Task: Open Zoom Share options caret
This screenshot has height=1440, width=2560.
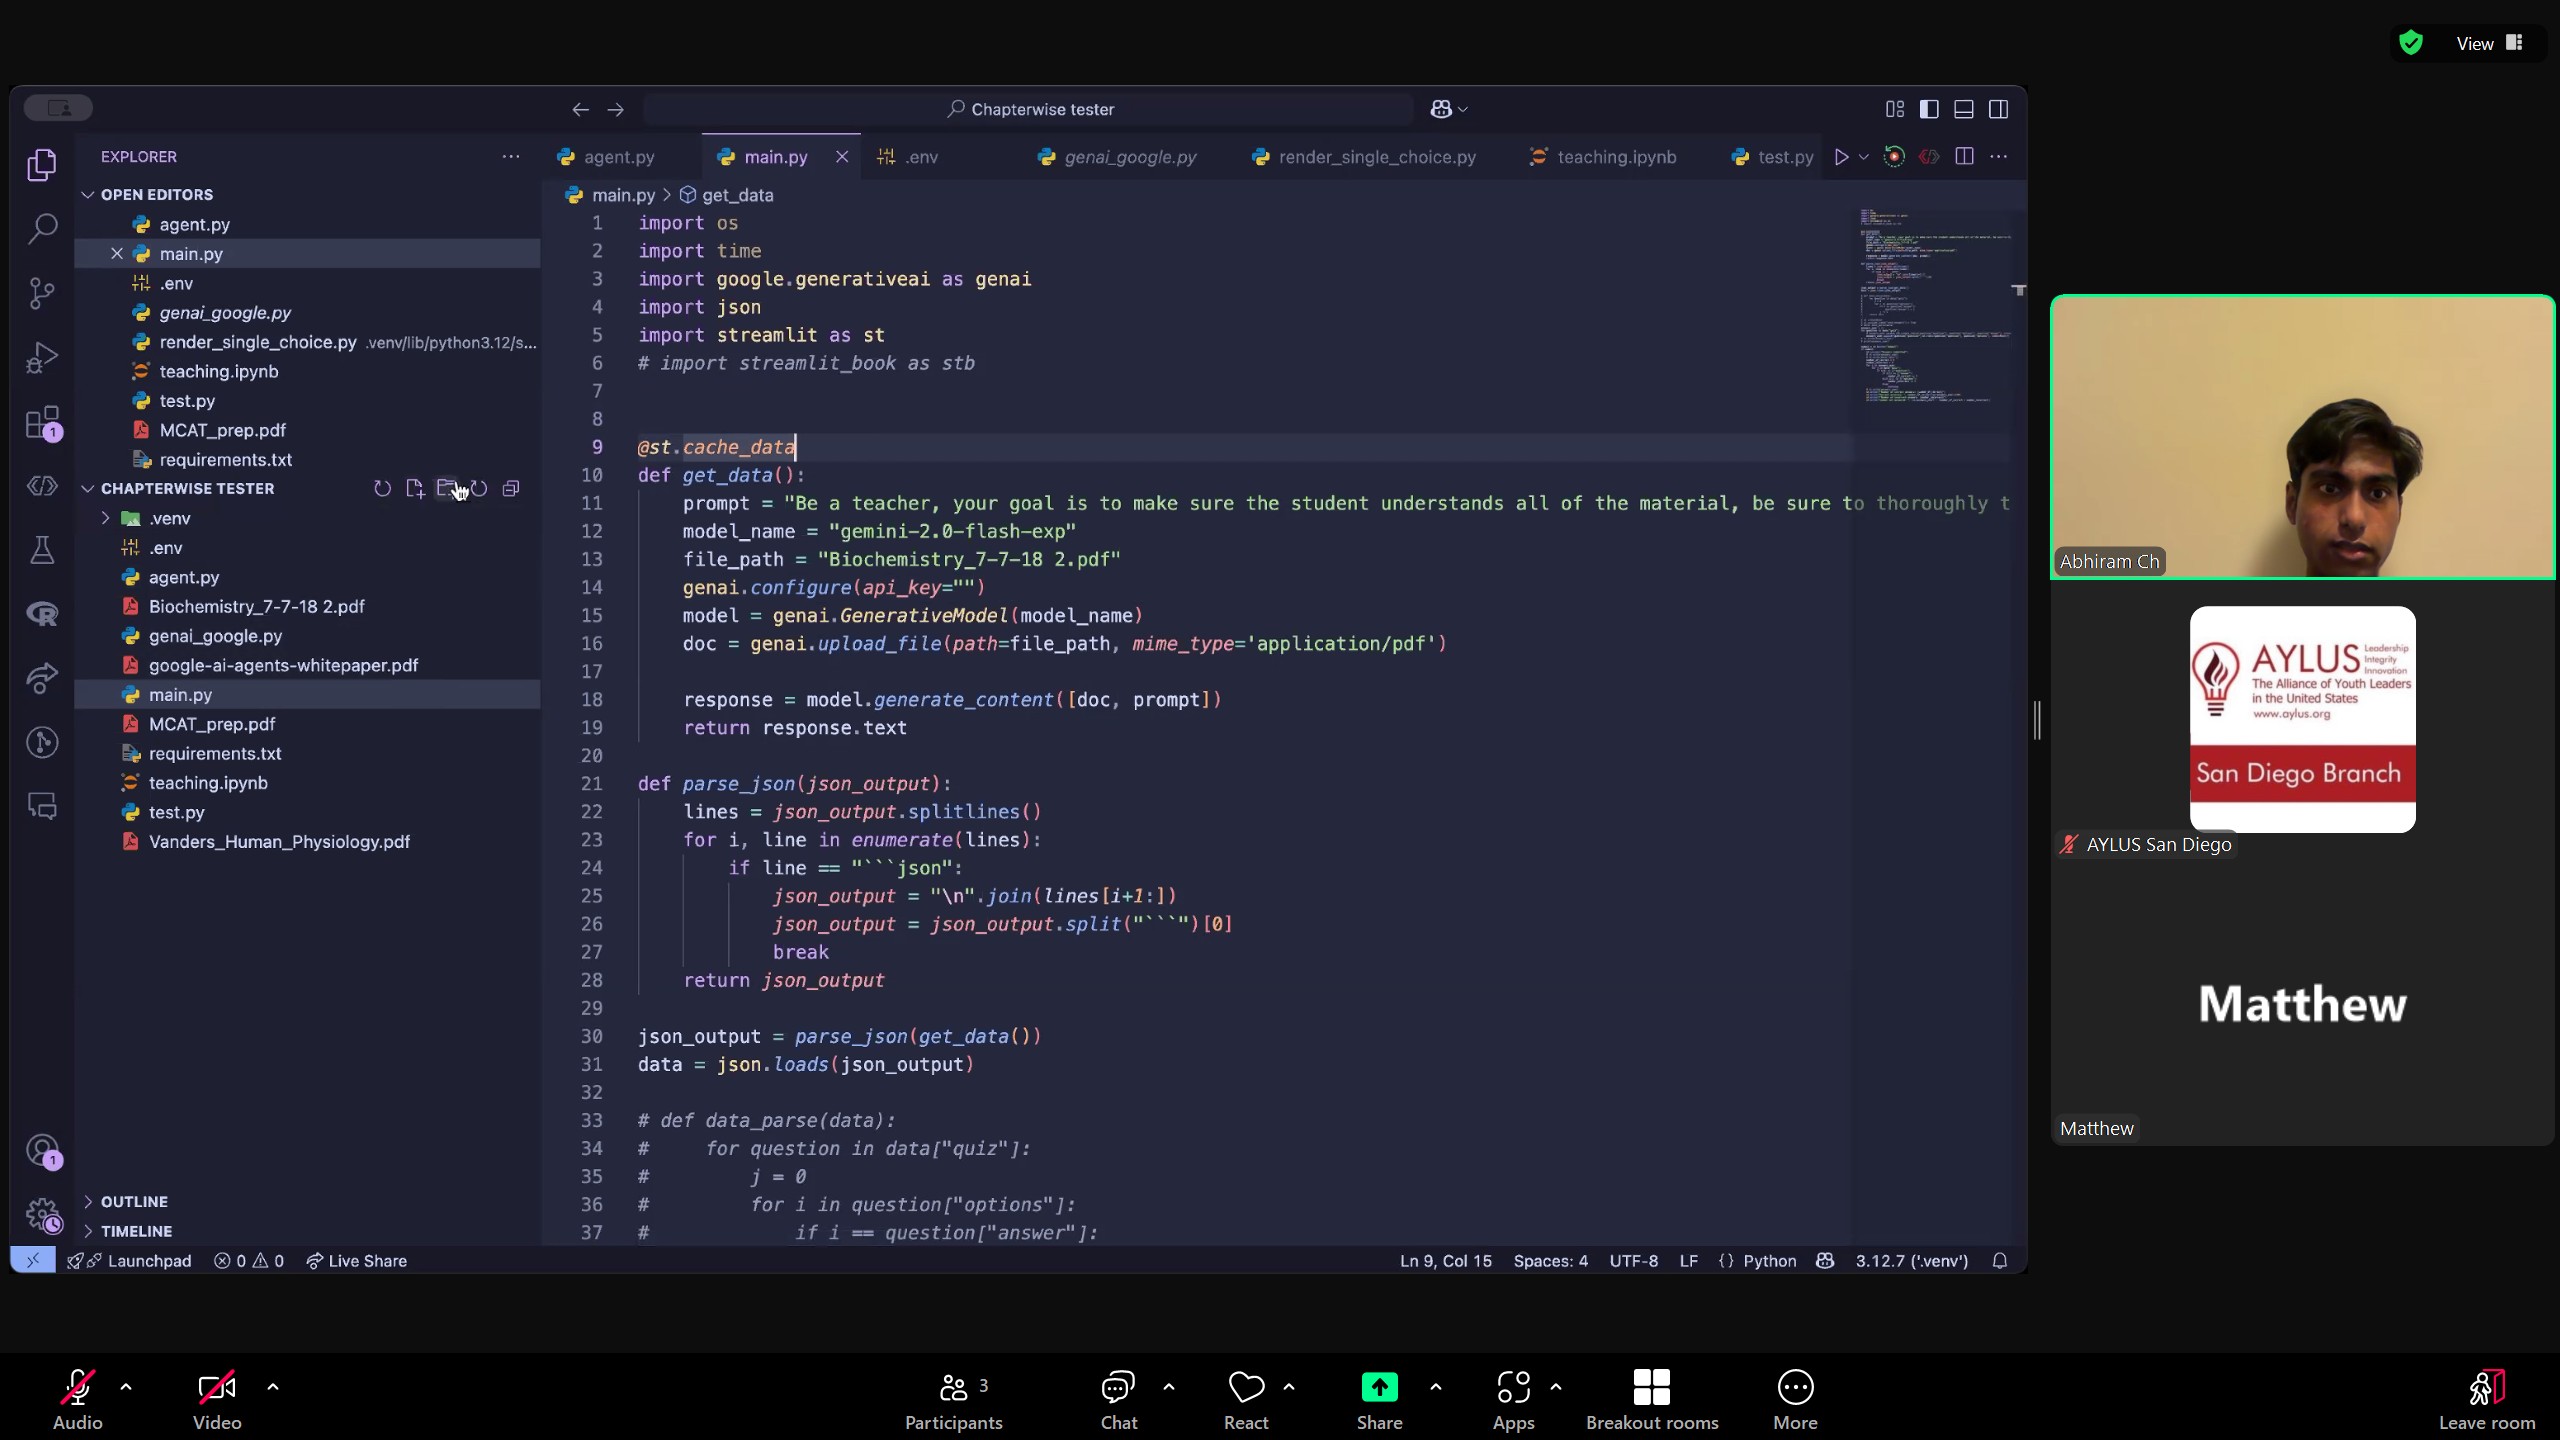Action: [x=1436, y=1387]
